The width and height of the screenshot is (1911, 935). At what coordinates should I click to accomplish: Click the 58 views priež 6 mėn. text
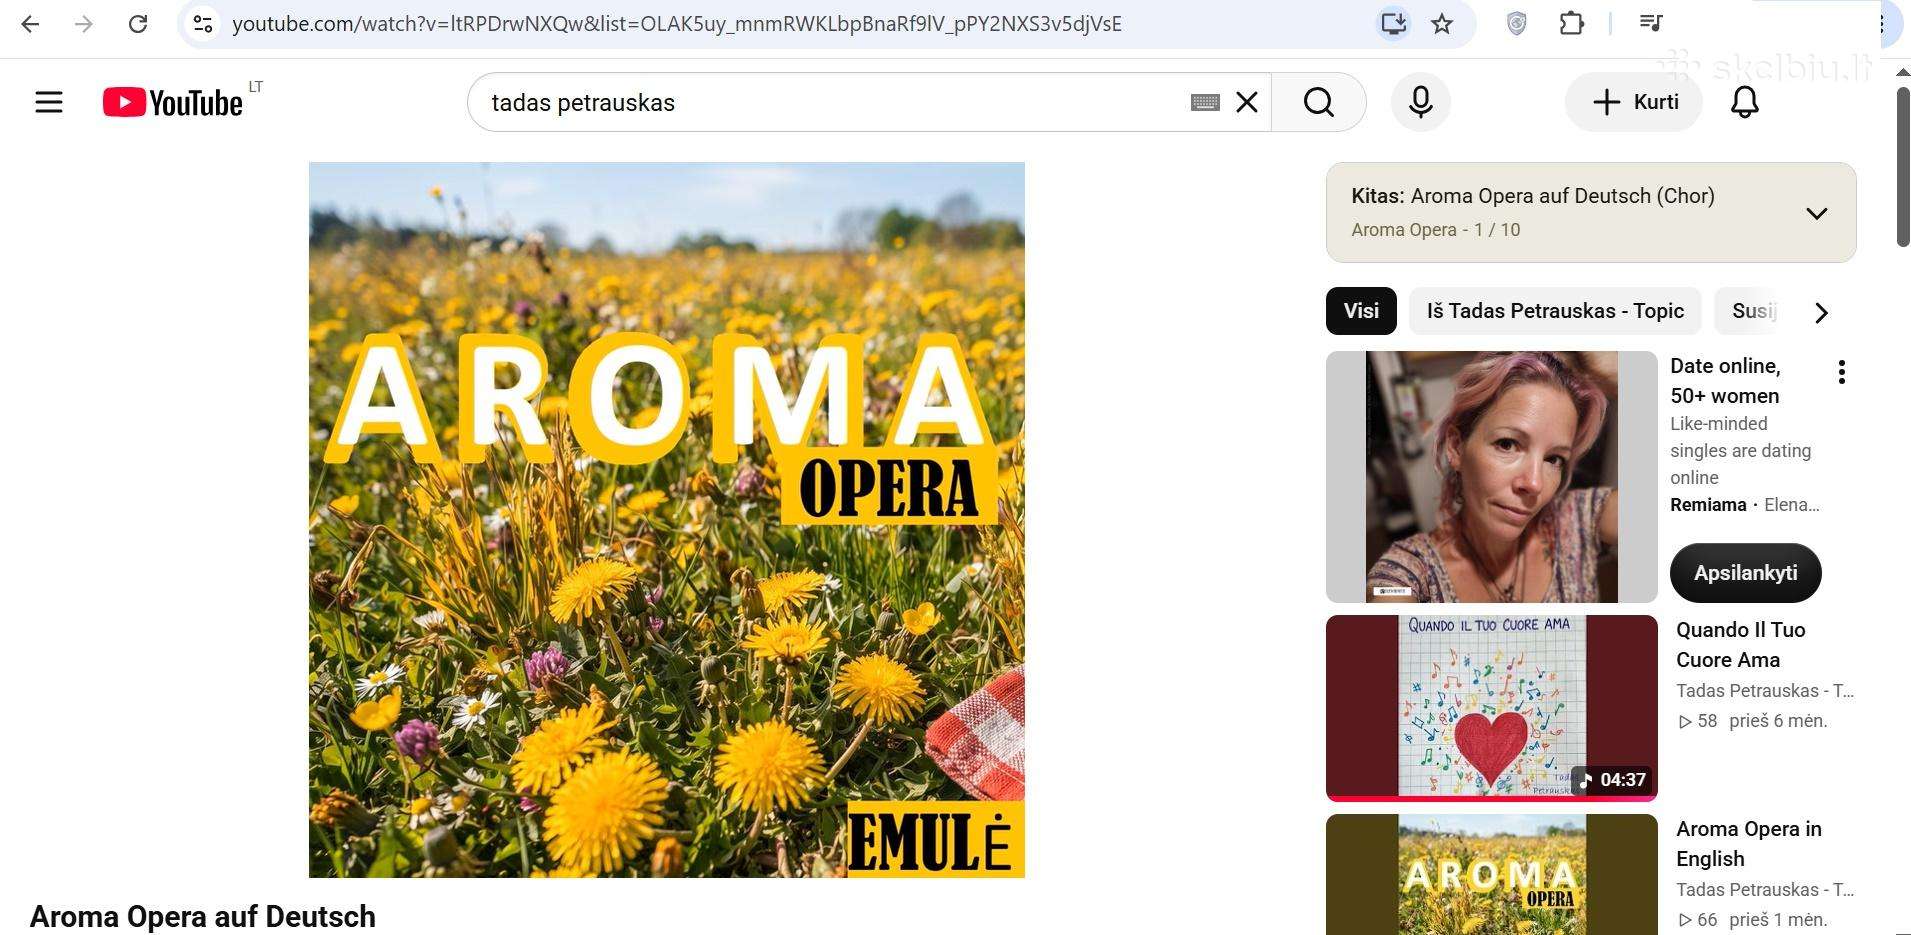click(x=1752, y=721)
